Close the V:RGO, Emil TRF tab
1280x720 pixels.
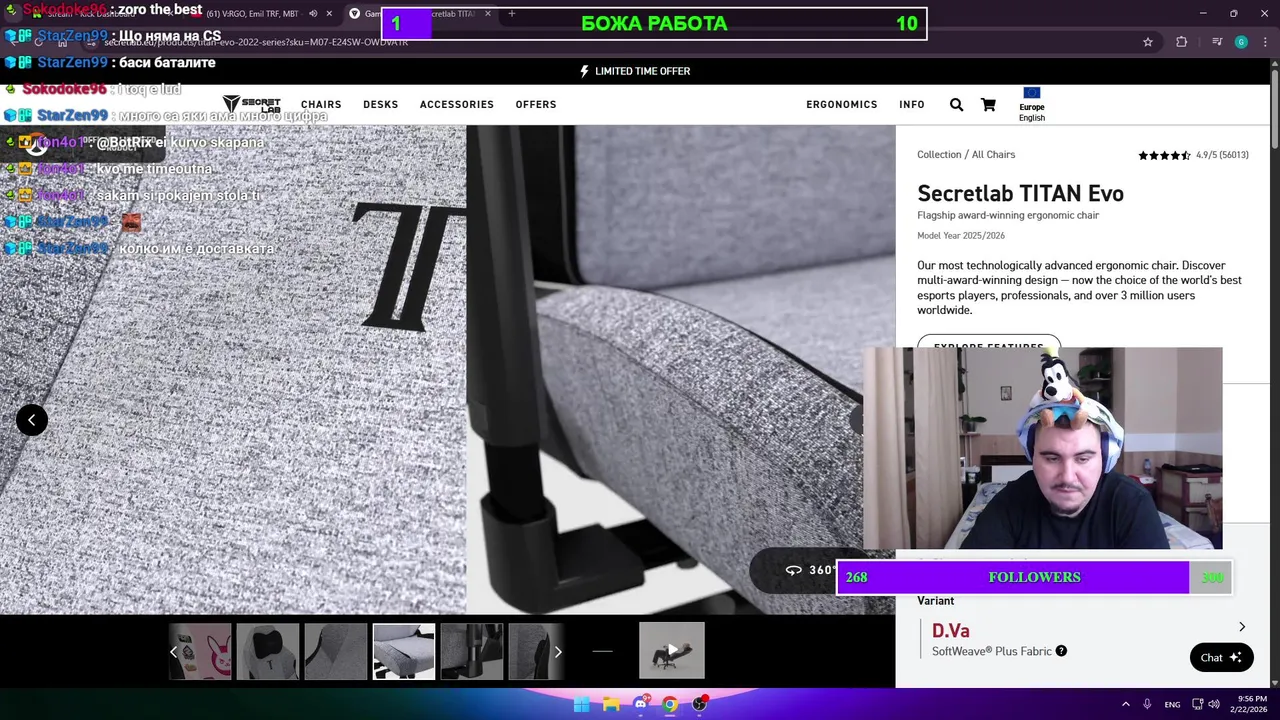(329, 14)
